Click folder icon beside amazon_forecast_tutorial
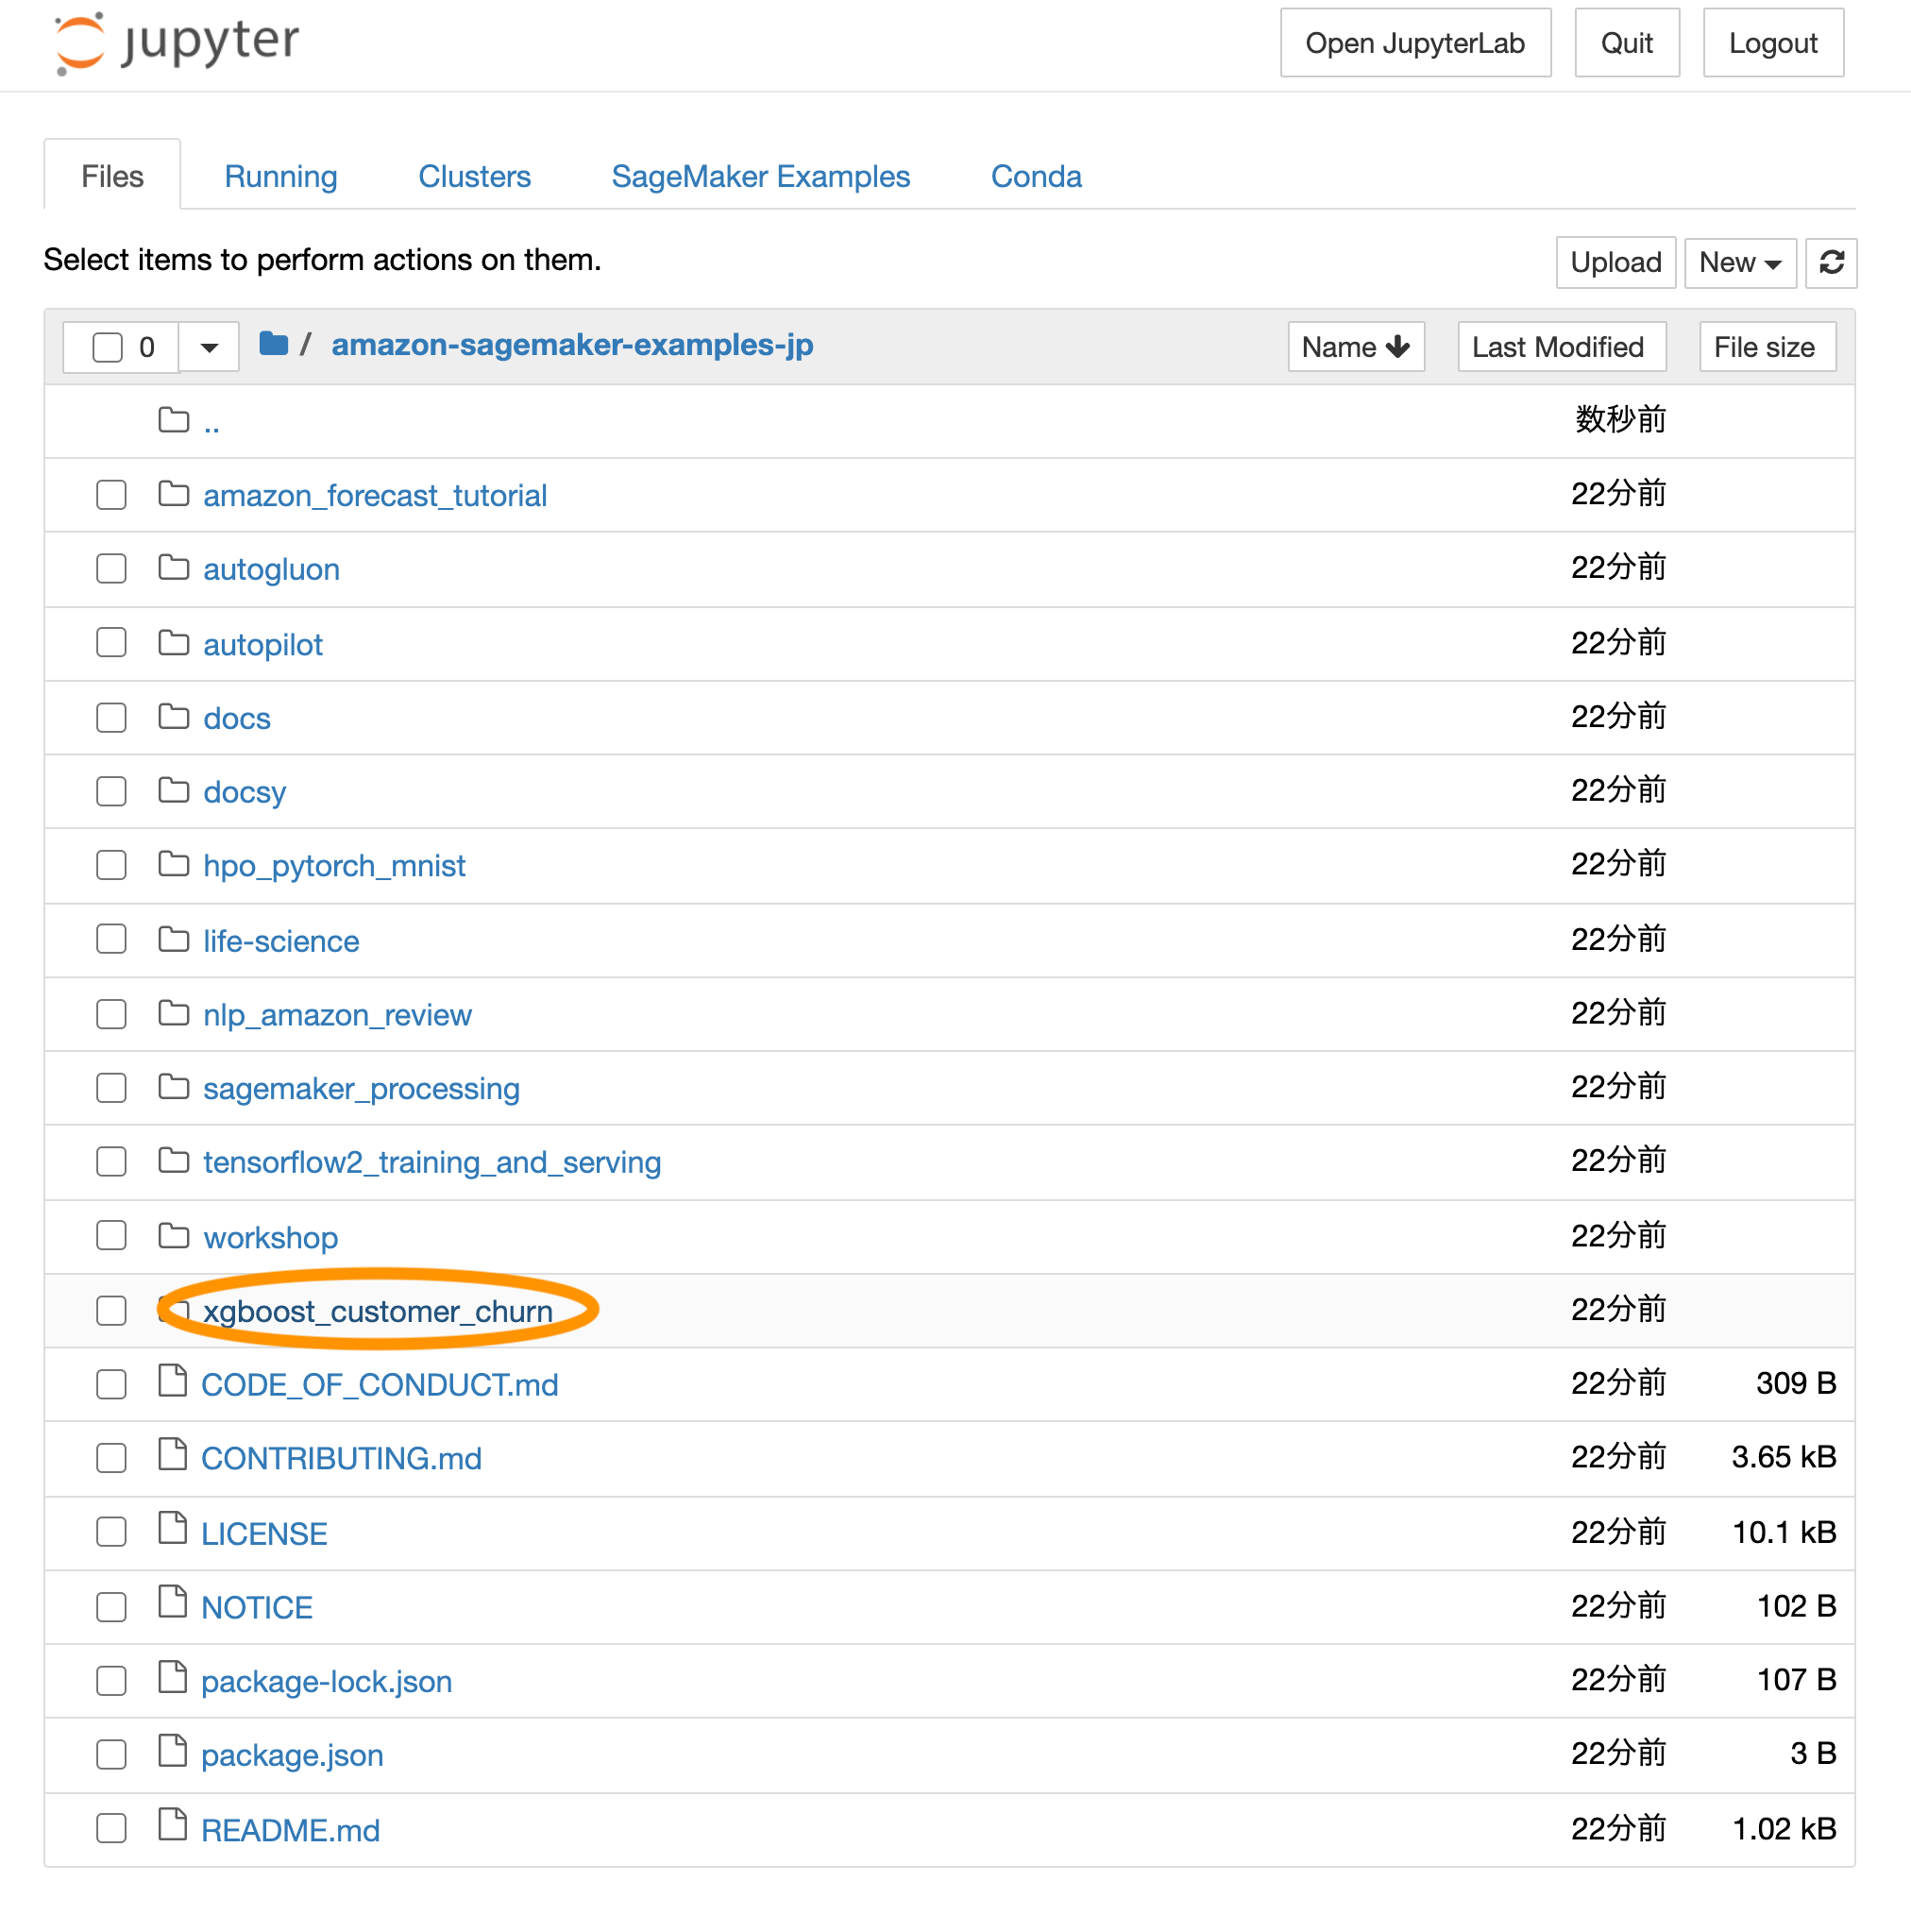 [174, 494]
